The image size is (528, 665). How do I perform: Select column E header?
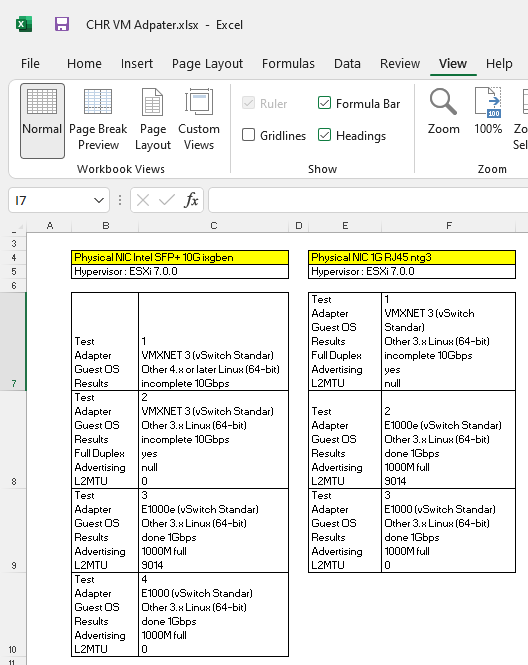345,226
